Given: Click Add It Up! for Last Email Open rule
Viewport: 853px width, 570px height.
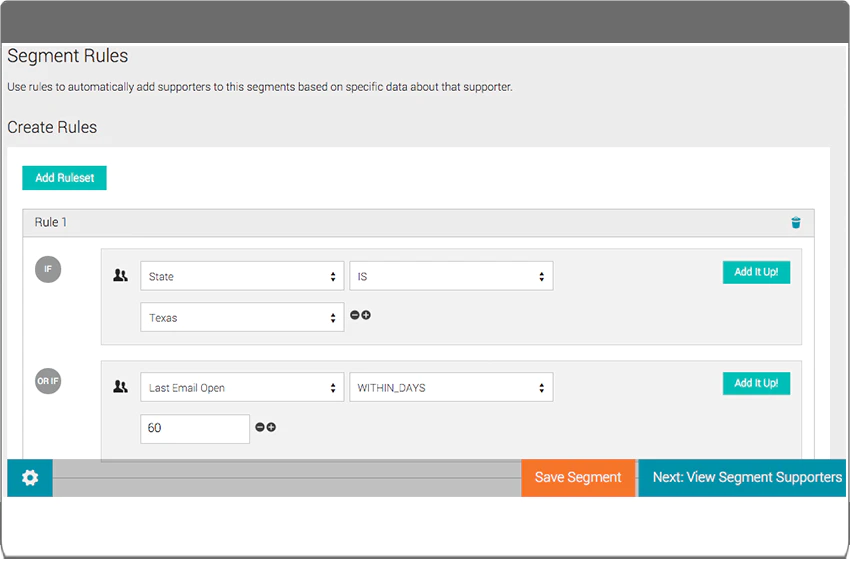Looking at the screenshot, I should 756,383.
